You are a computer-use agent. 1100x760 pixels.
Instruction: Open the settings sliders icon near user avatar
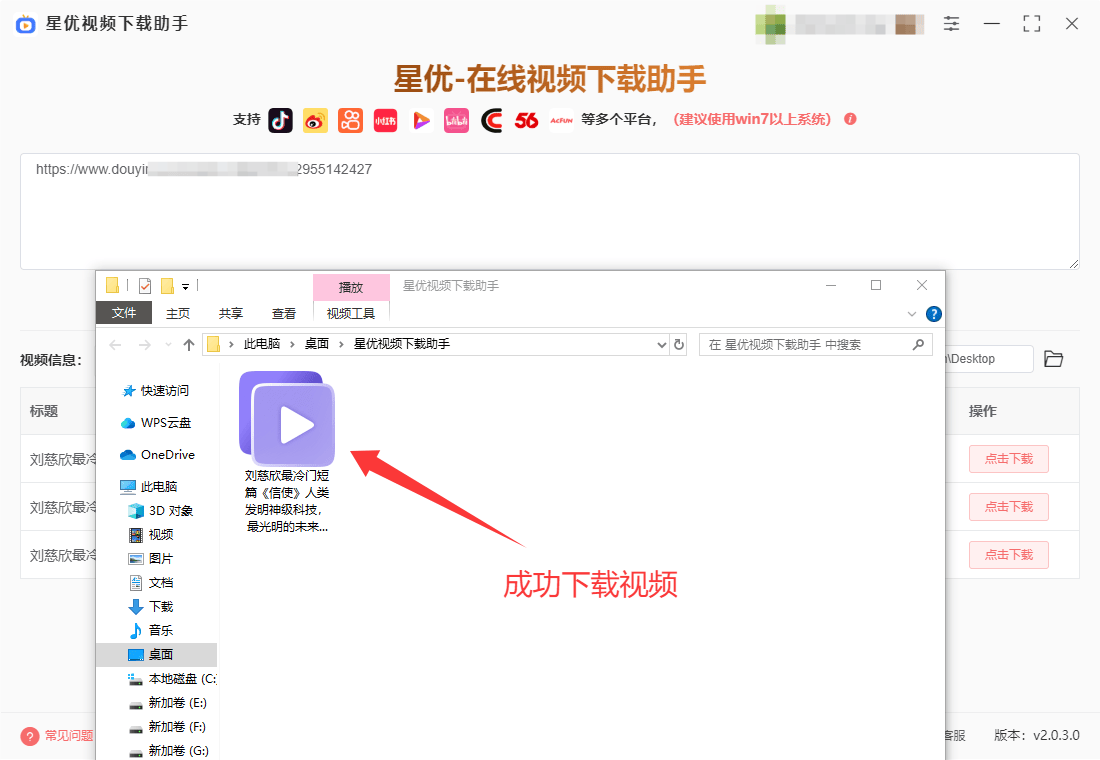pos(951,24)
